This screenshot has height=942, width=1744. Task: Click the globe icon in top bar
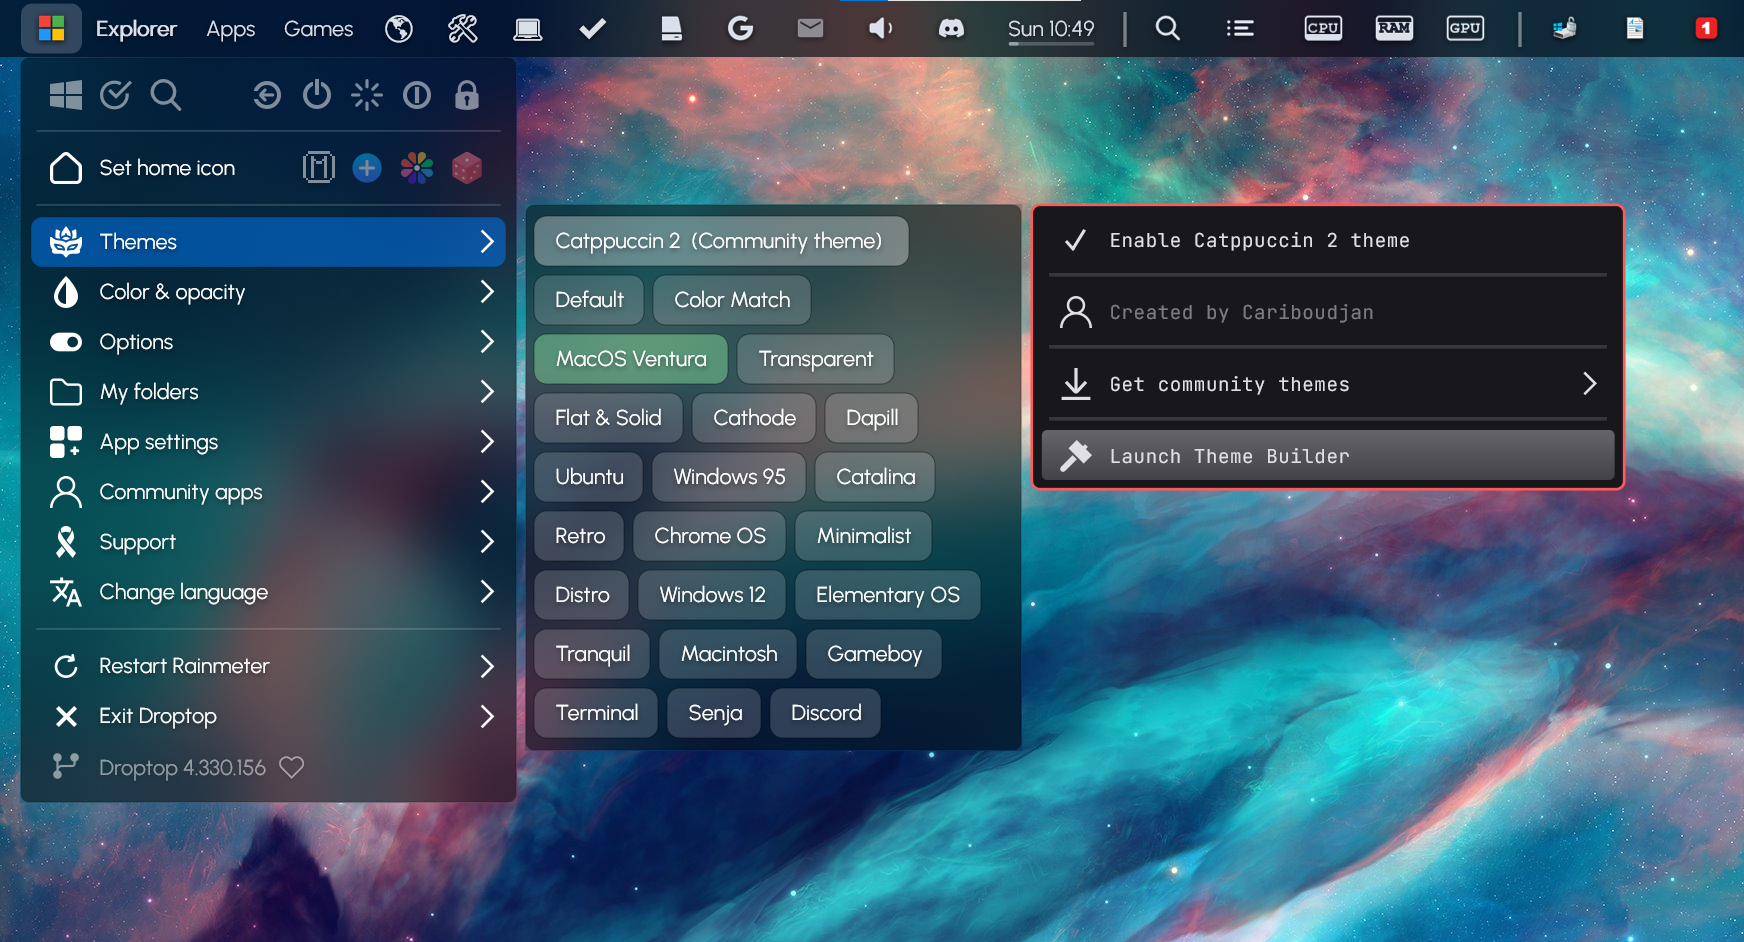(399, 29)
